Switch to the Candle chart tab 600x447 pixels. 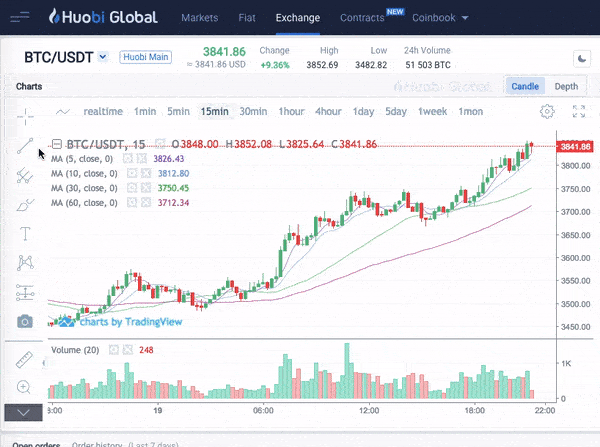pyautogui.click(x=525, y=86)
